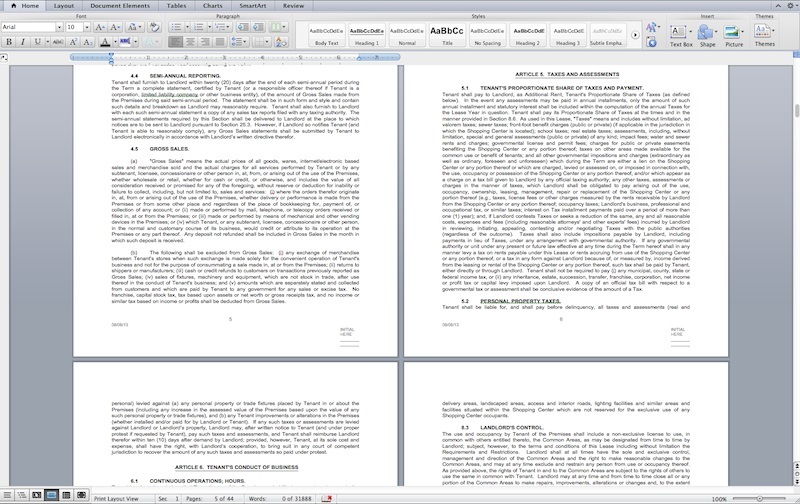Click the numbered list button

tap(199, 27)
